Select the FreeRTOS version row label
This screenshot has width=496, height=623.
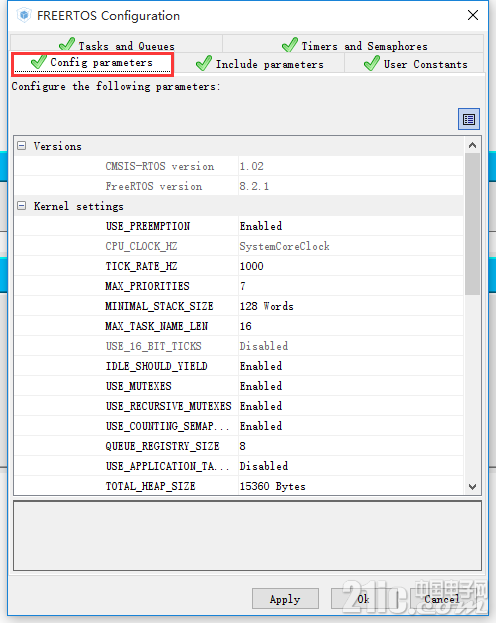tap(154, 186)
